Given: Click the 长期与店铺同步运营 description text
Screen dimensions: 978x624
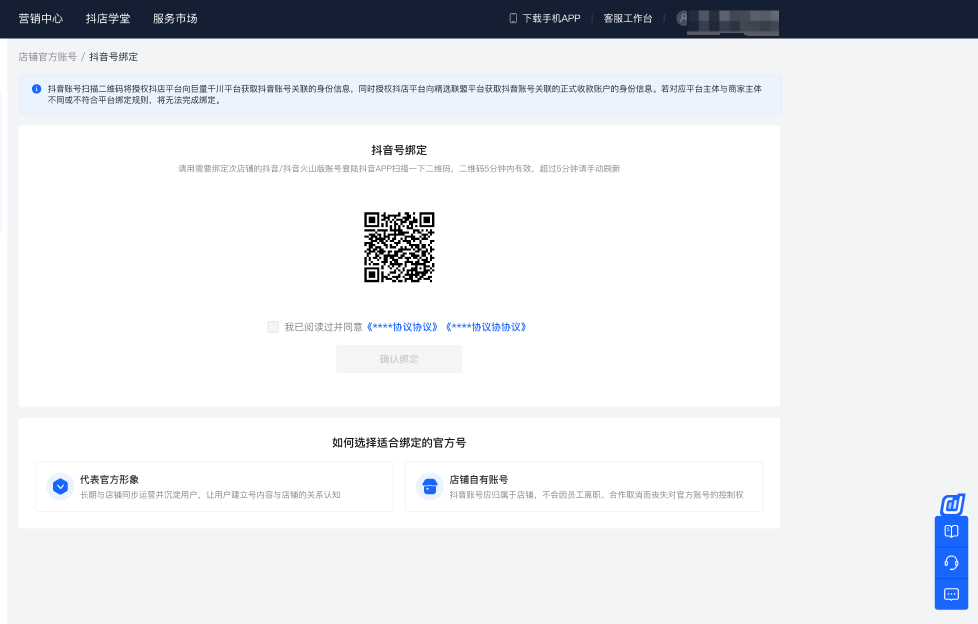Looking at the screenshot, I should point(210,495).
